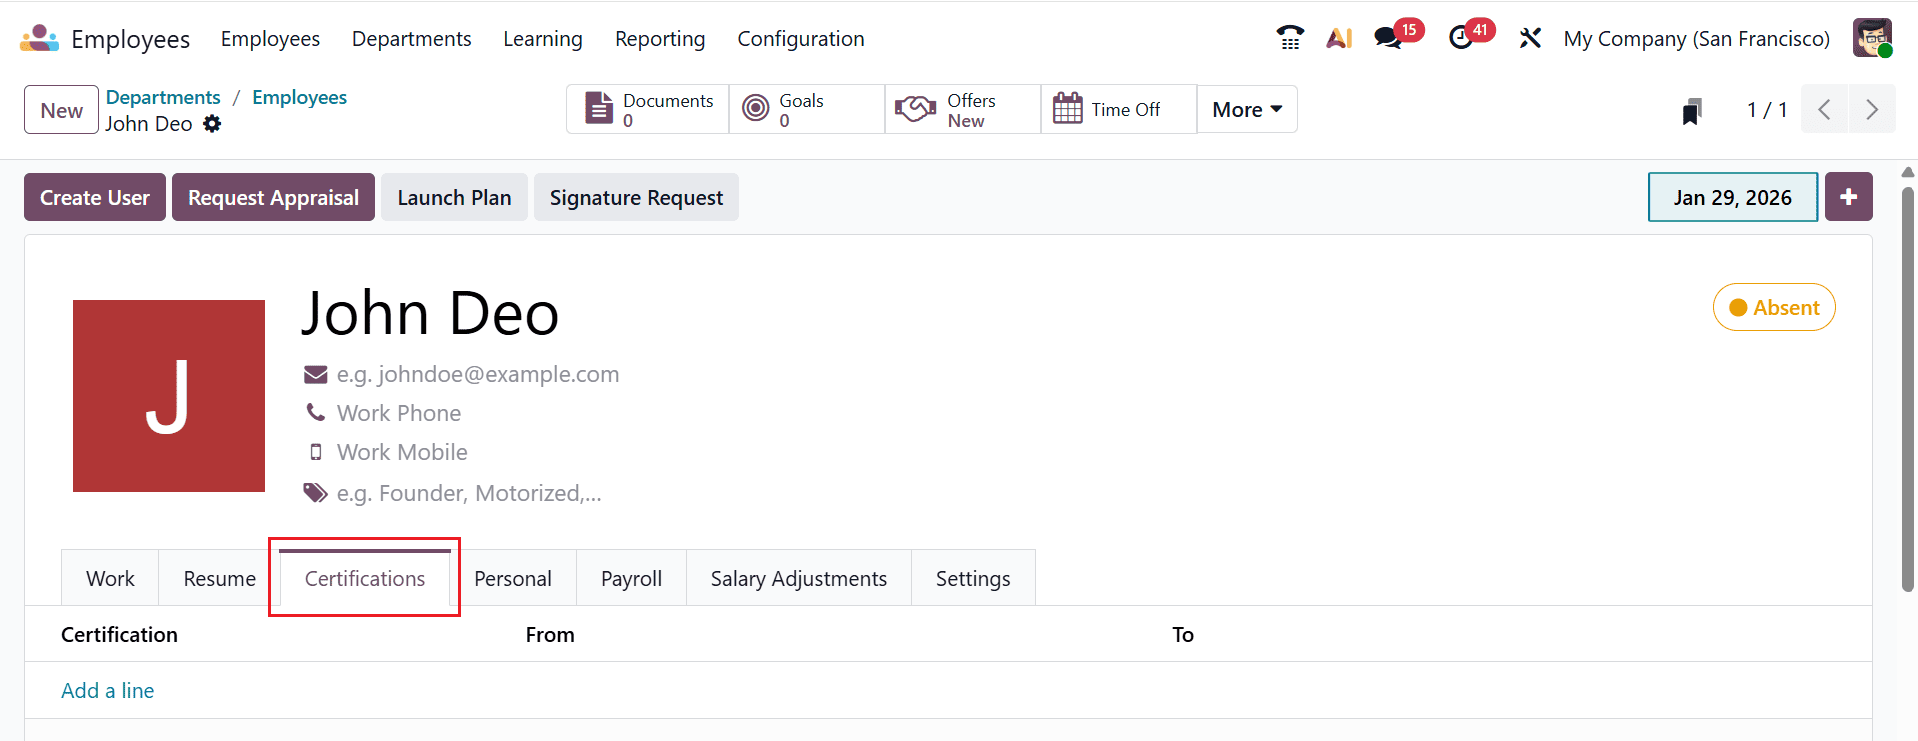Click the Request Appraisal button
The image size is (1918, 741).
click(273, 197)
